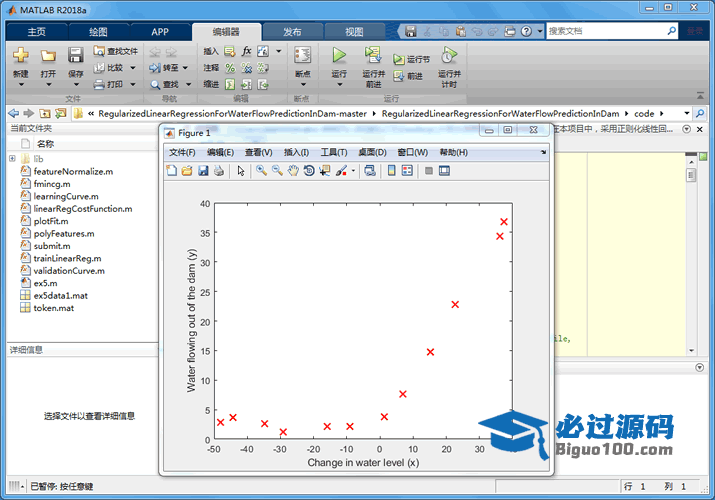The height and width of the screenshot is (500, 715).
Task: Expand the lib folder in file tree
Action: coord(12,159)
